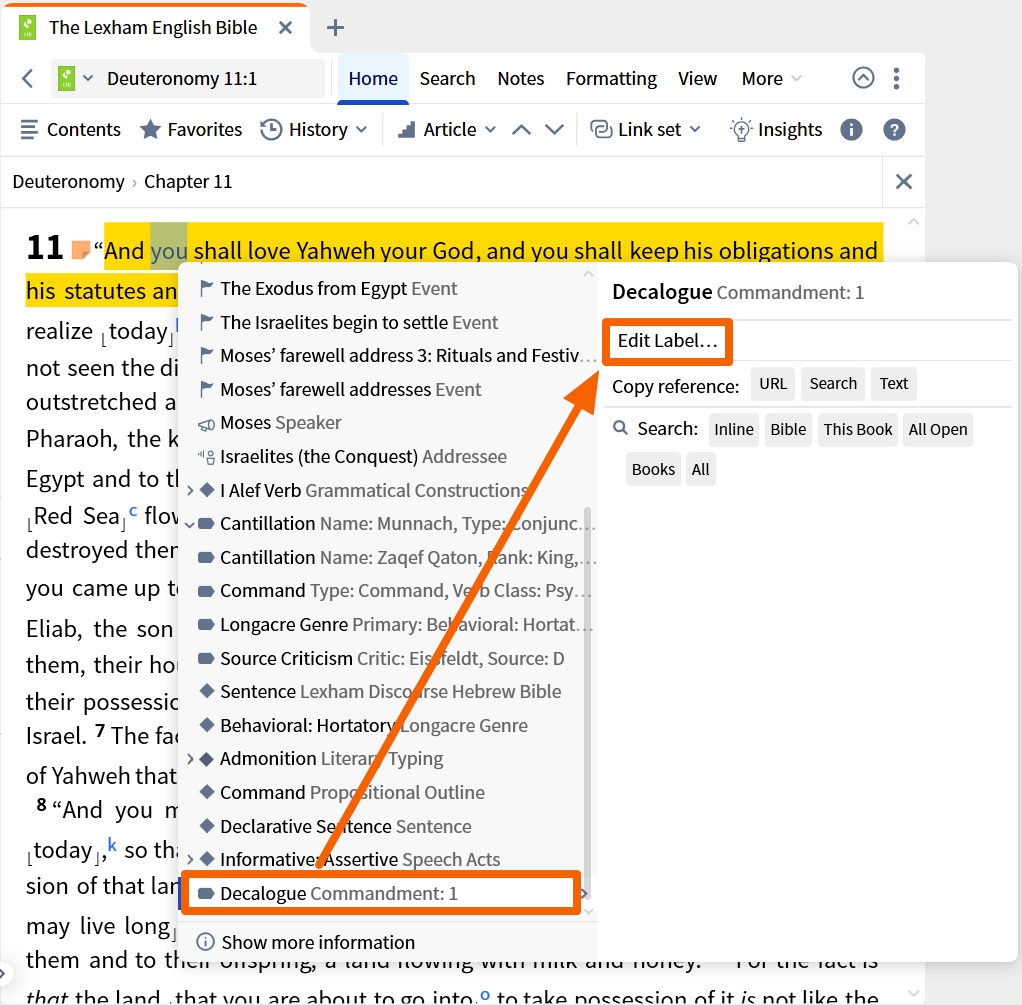
Task: Select Moses' farewell addresses Event
Action: point(387,389)
